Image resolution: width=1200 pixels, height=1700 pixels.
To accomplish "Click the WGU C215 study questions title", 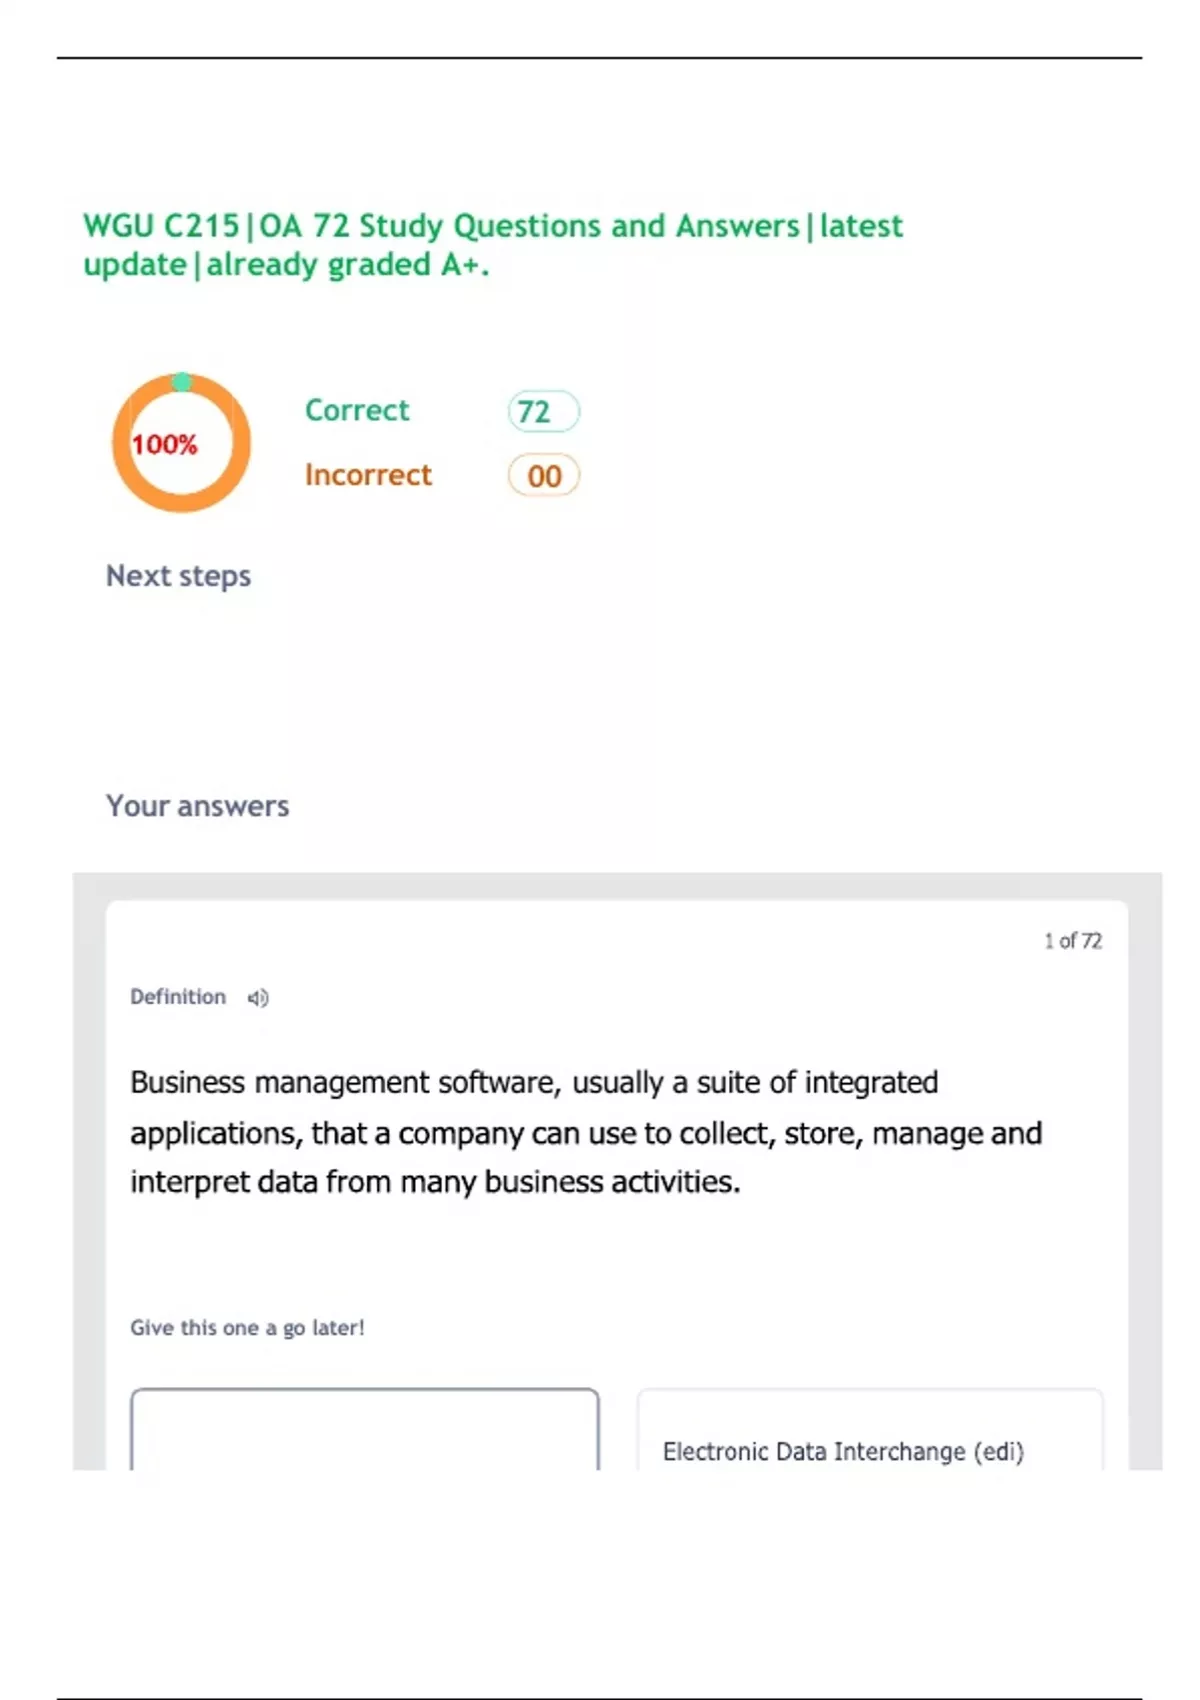I will (492, 227).
